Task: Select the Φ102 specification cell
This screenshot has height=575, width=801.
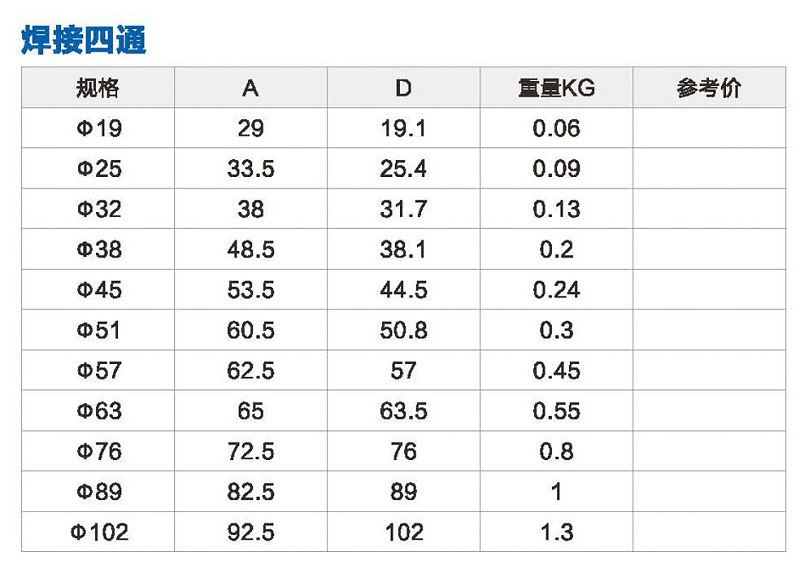Action: [98, 532]
